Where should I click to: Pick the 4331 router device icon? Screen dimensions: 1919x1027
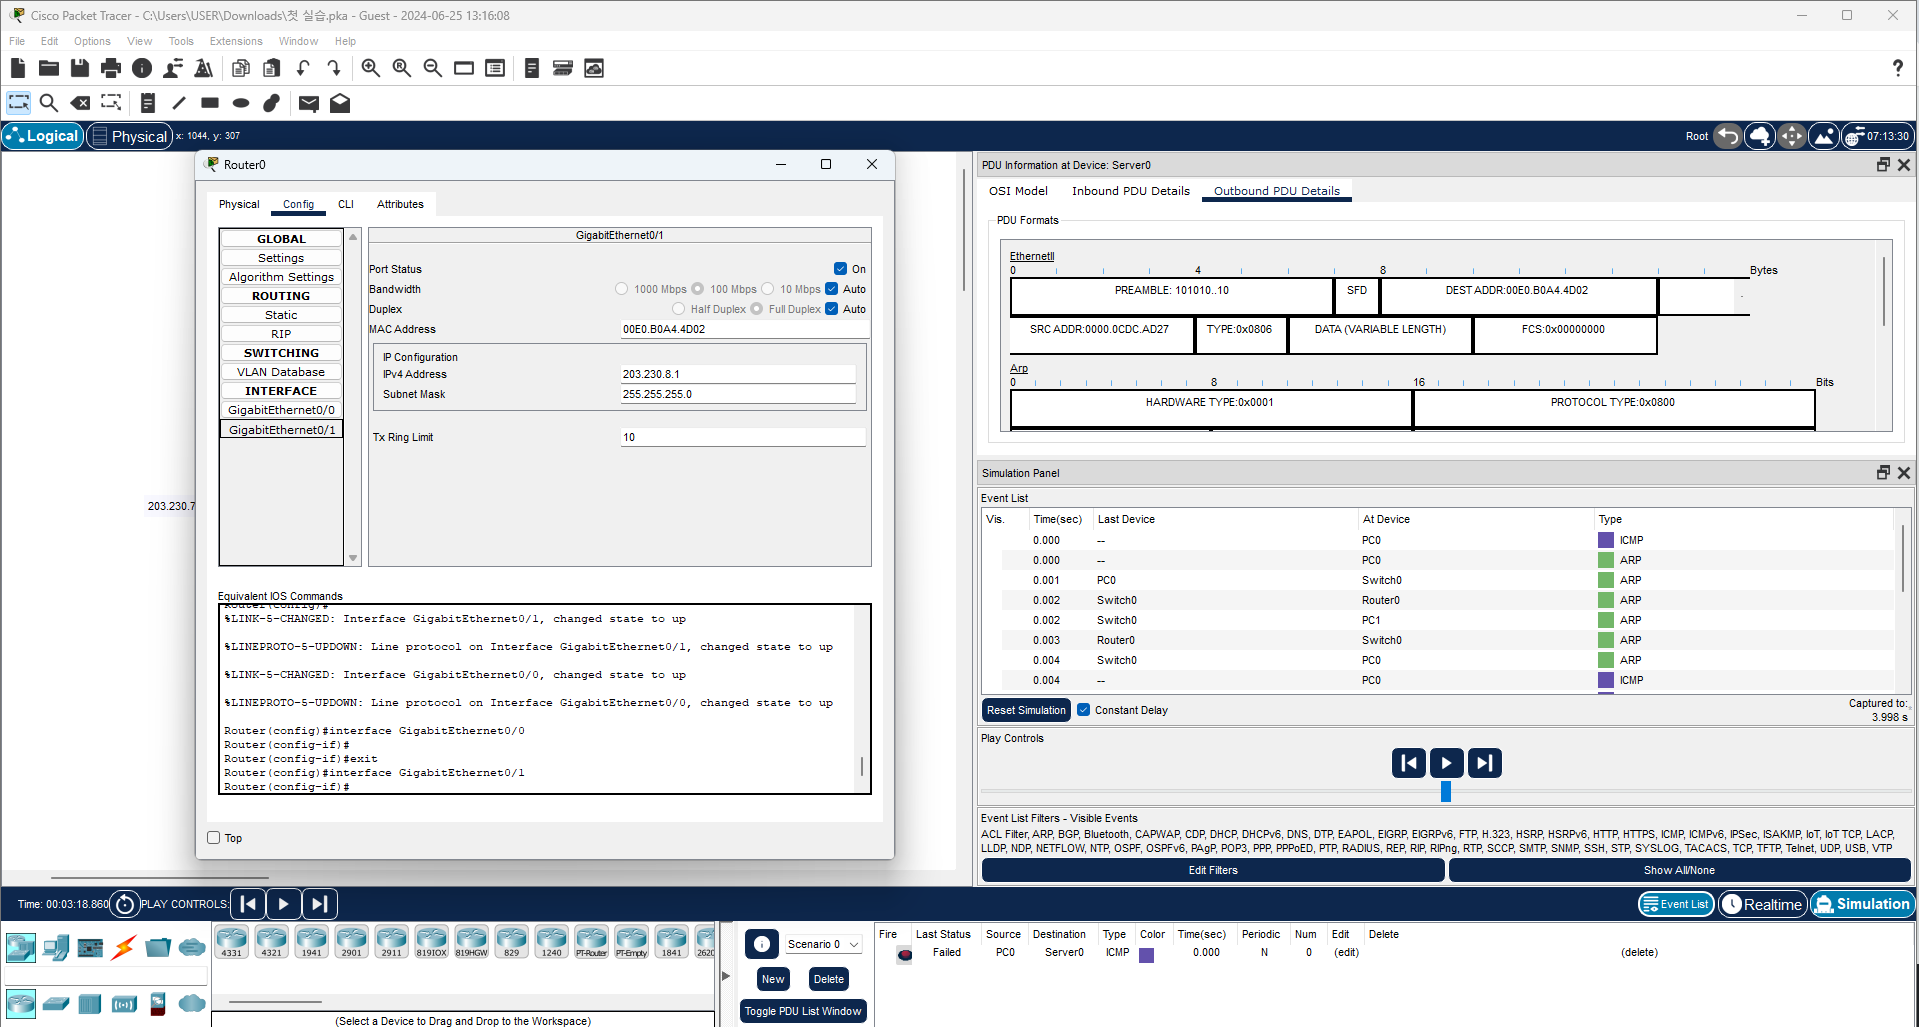232,941
